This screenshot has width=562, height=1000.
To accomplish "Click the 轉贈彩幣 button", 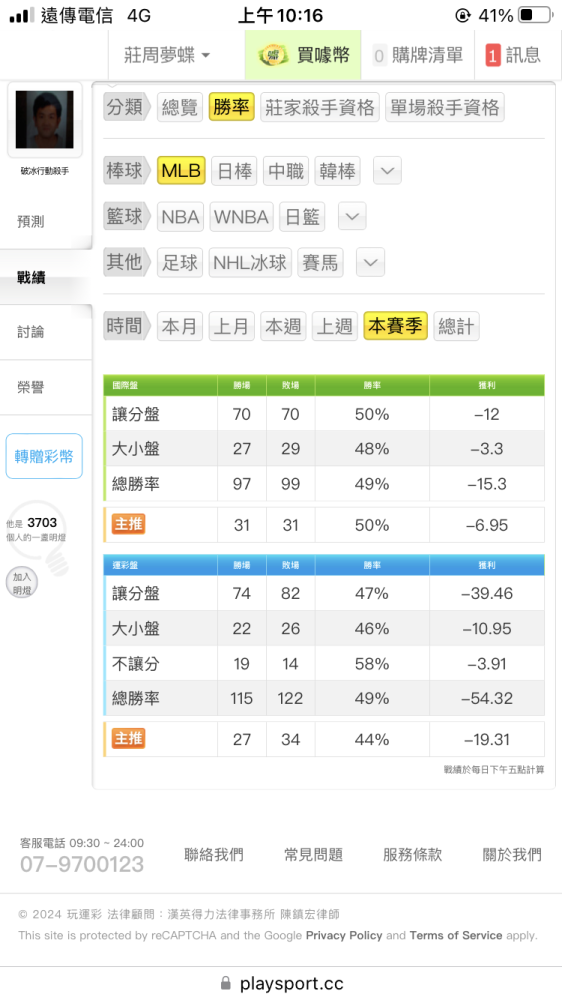I will point(44,456).
